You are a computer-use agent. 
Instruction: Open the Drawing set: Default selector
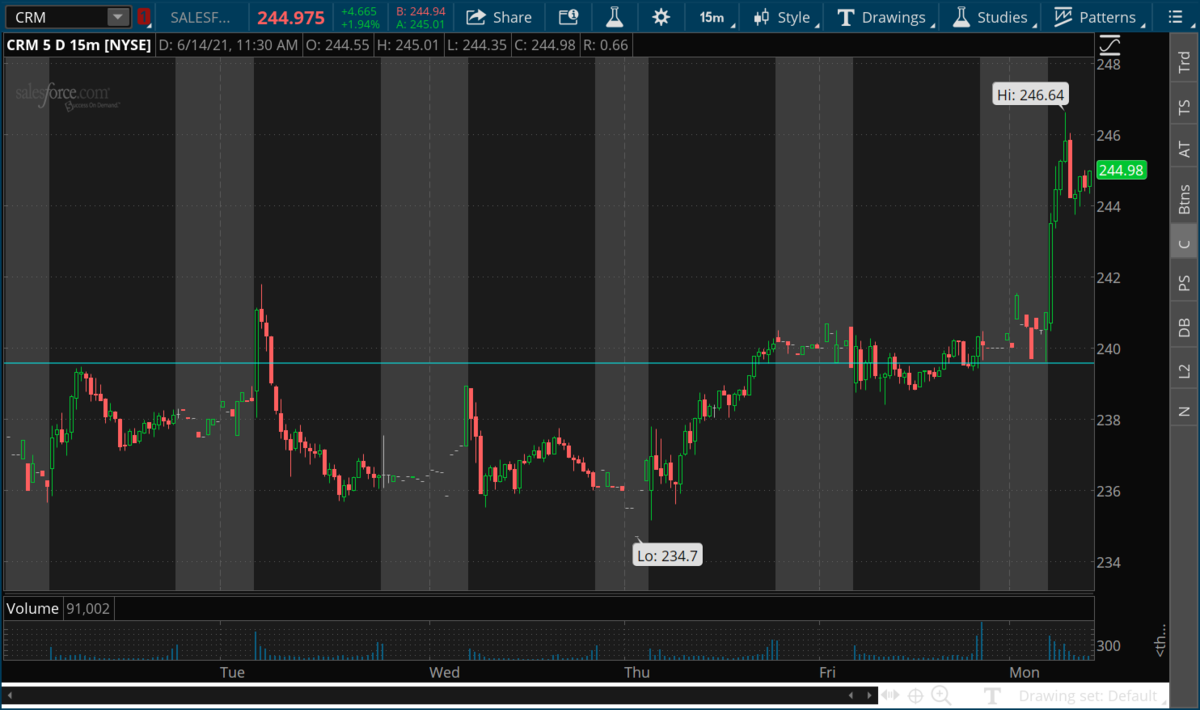tap(1095, 695)
